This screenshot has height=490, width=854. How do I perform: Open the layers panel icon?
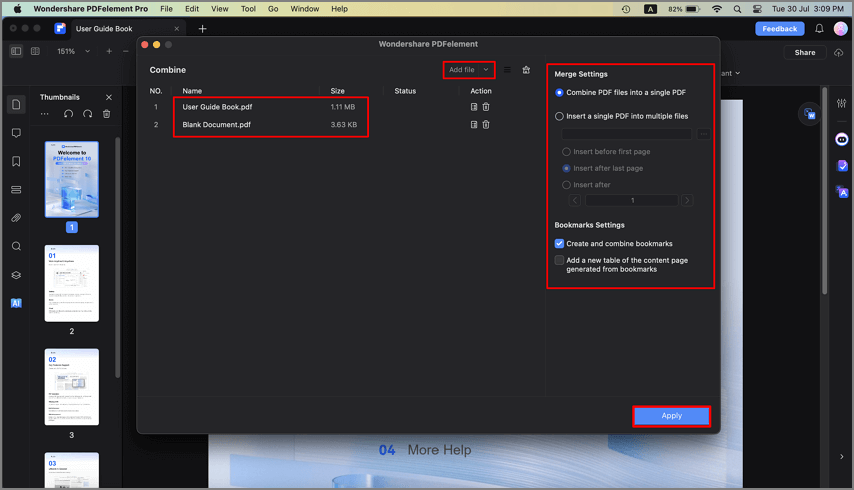click(16, 275)
